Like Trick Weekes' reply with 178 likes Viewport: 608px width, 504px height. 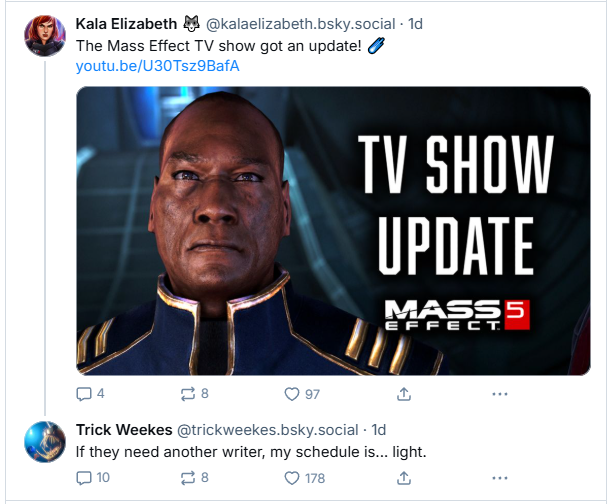tap(292, 478)
